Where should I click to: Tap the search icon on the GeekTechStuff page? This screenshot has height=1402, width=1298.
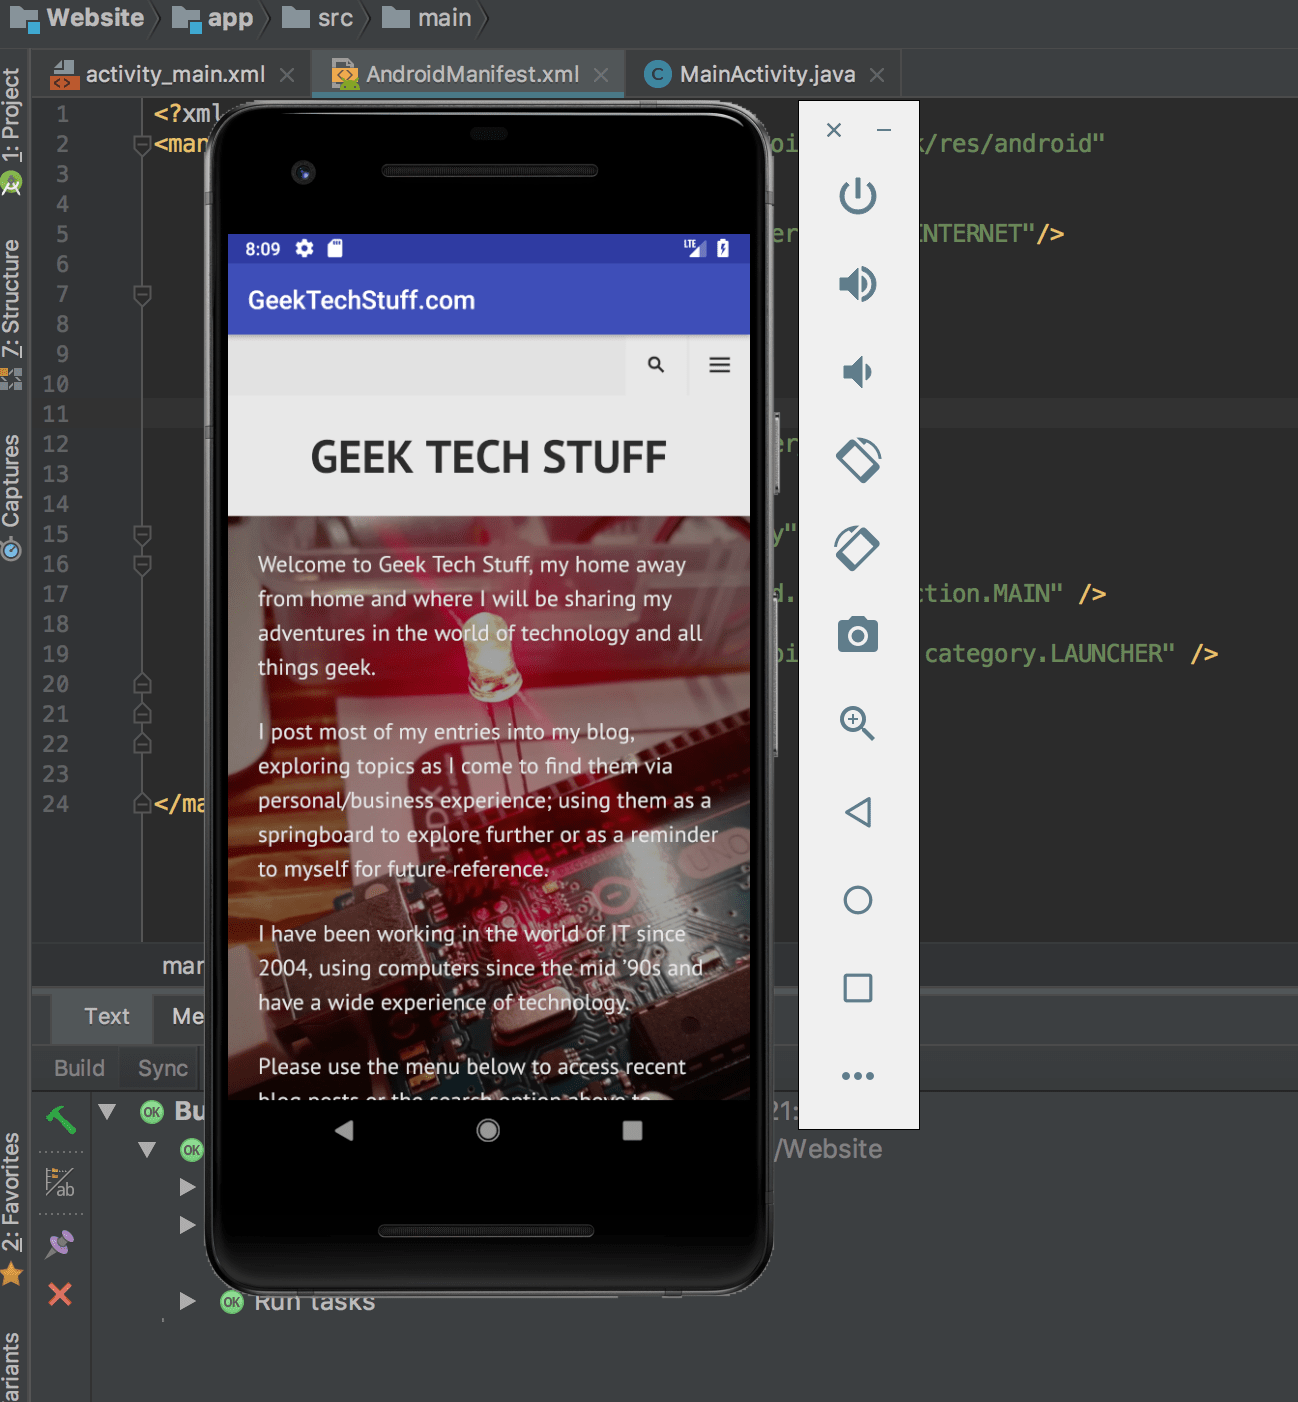[x=656, y=365]
